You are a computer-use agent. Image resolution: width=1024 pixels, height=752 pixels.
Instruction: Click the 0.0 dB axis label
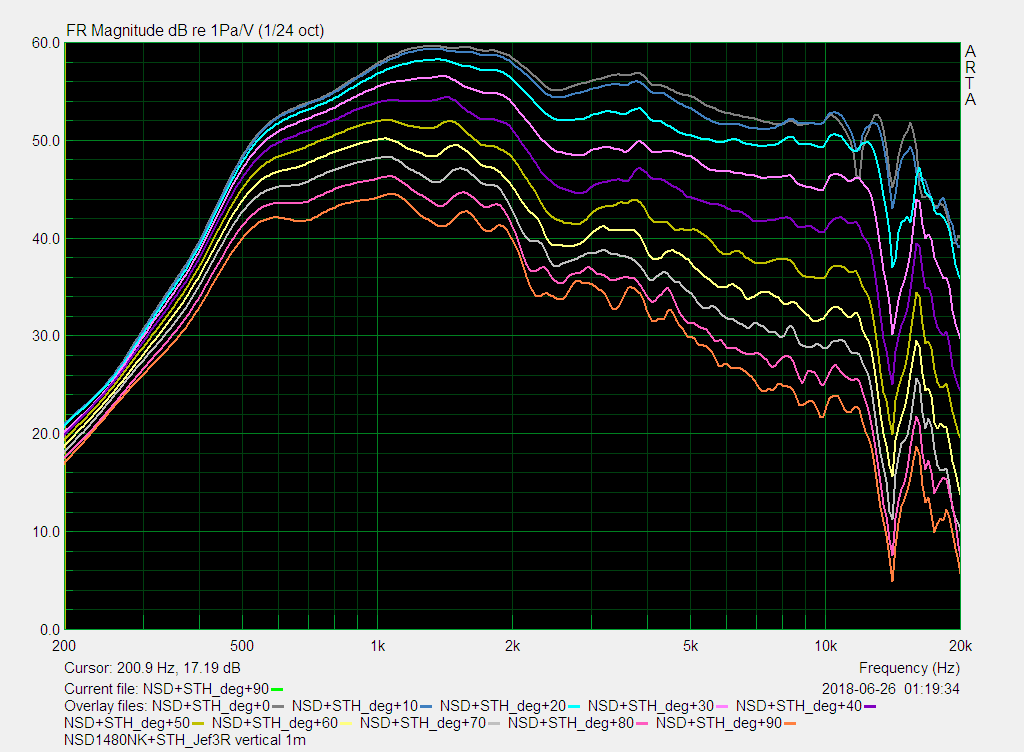point(50,630)
